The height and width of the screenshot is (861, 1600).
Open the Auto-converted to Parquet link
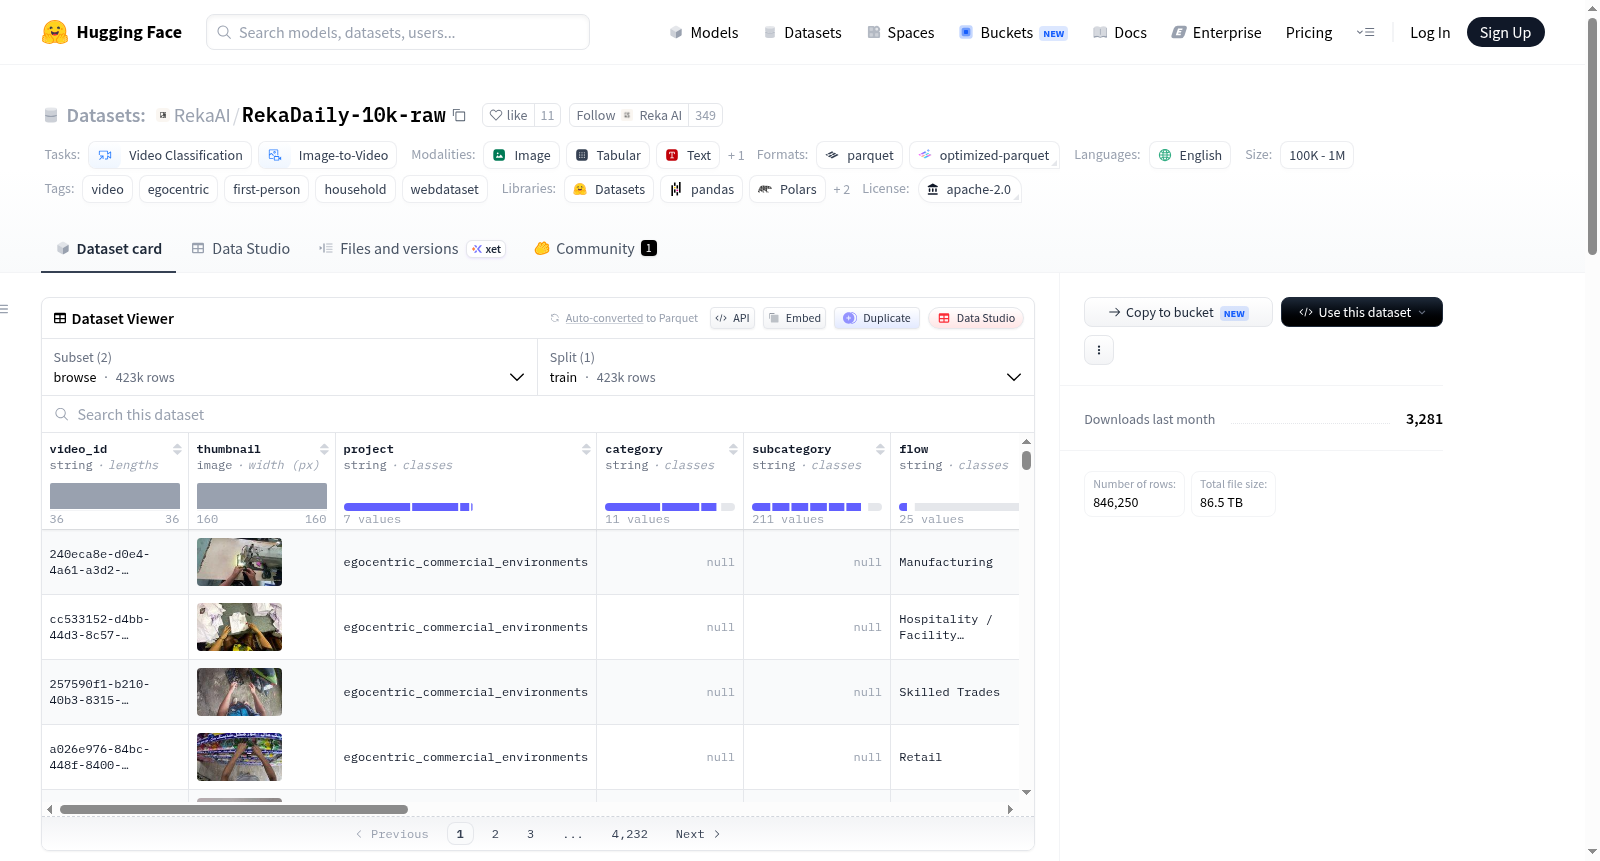(604, 318)
